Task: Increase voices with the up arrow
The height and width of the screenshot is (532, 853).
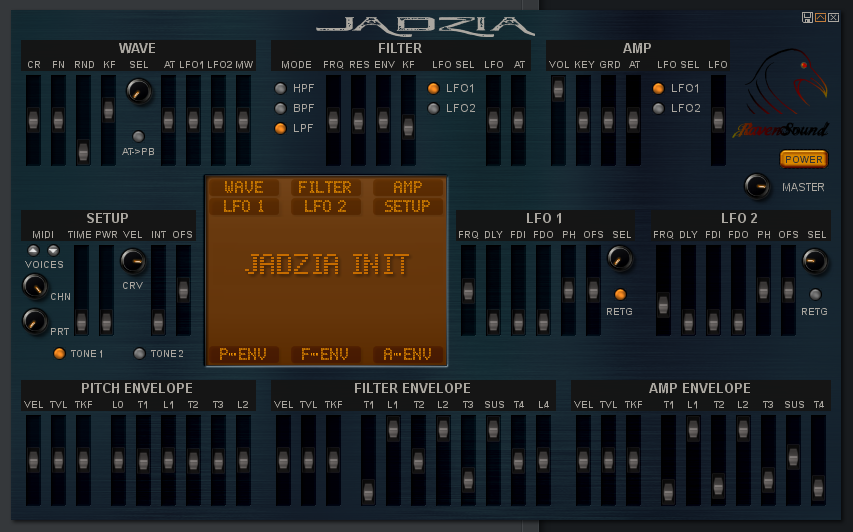Action: tap(33, 250)
